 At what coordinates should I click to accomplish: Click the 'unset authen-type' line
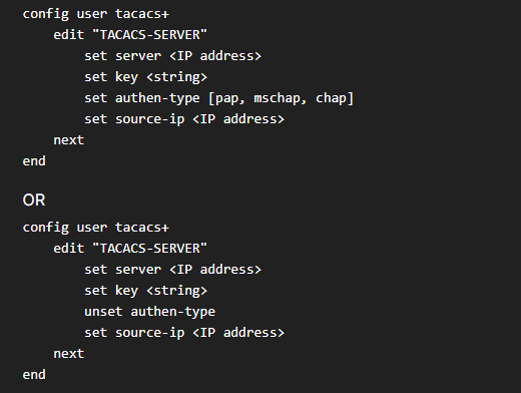click(150, 312)
